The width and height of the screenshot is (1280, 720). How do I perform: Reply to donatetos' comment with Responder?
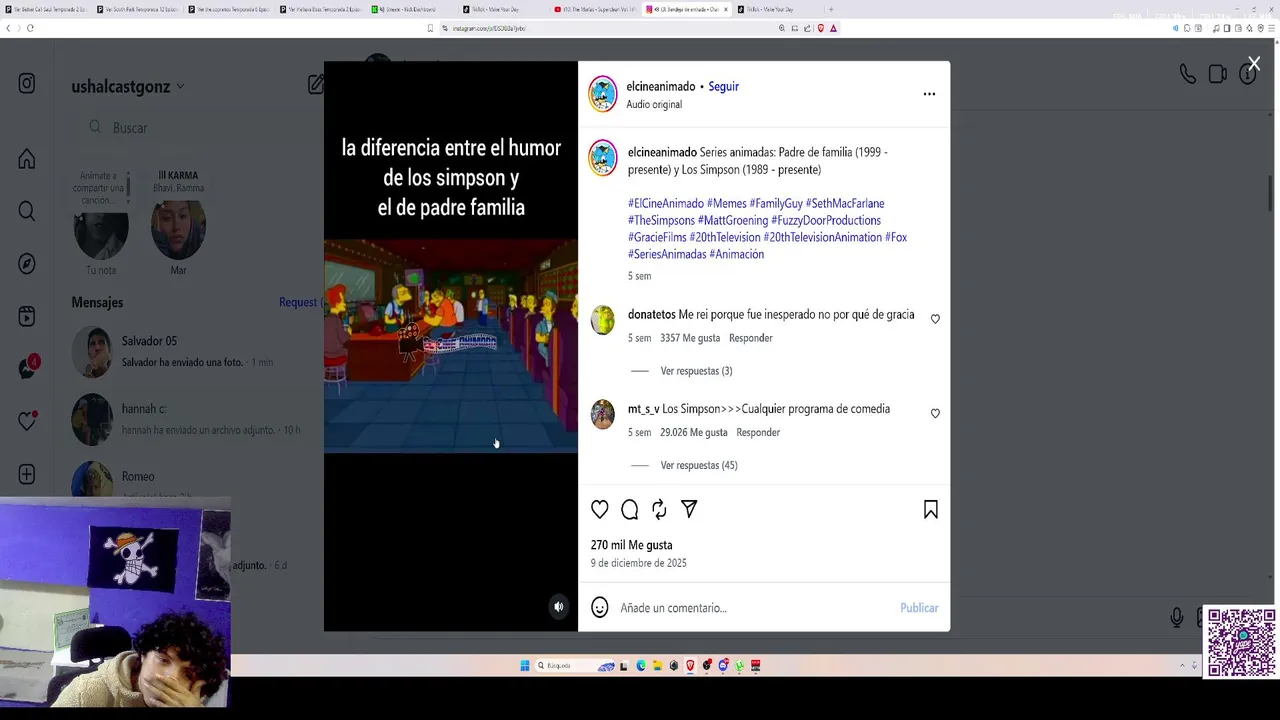750,338
